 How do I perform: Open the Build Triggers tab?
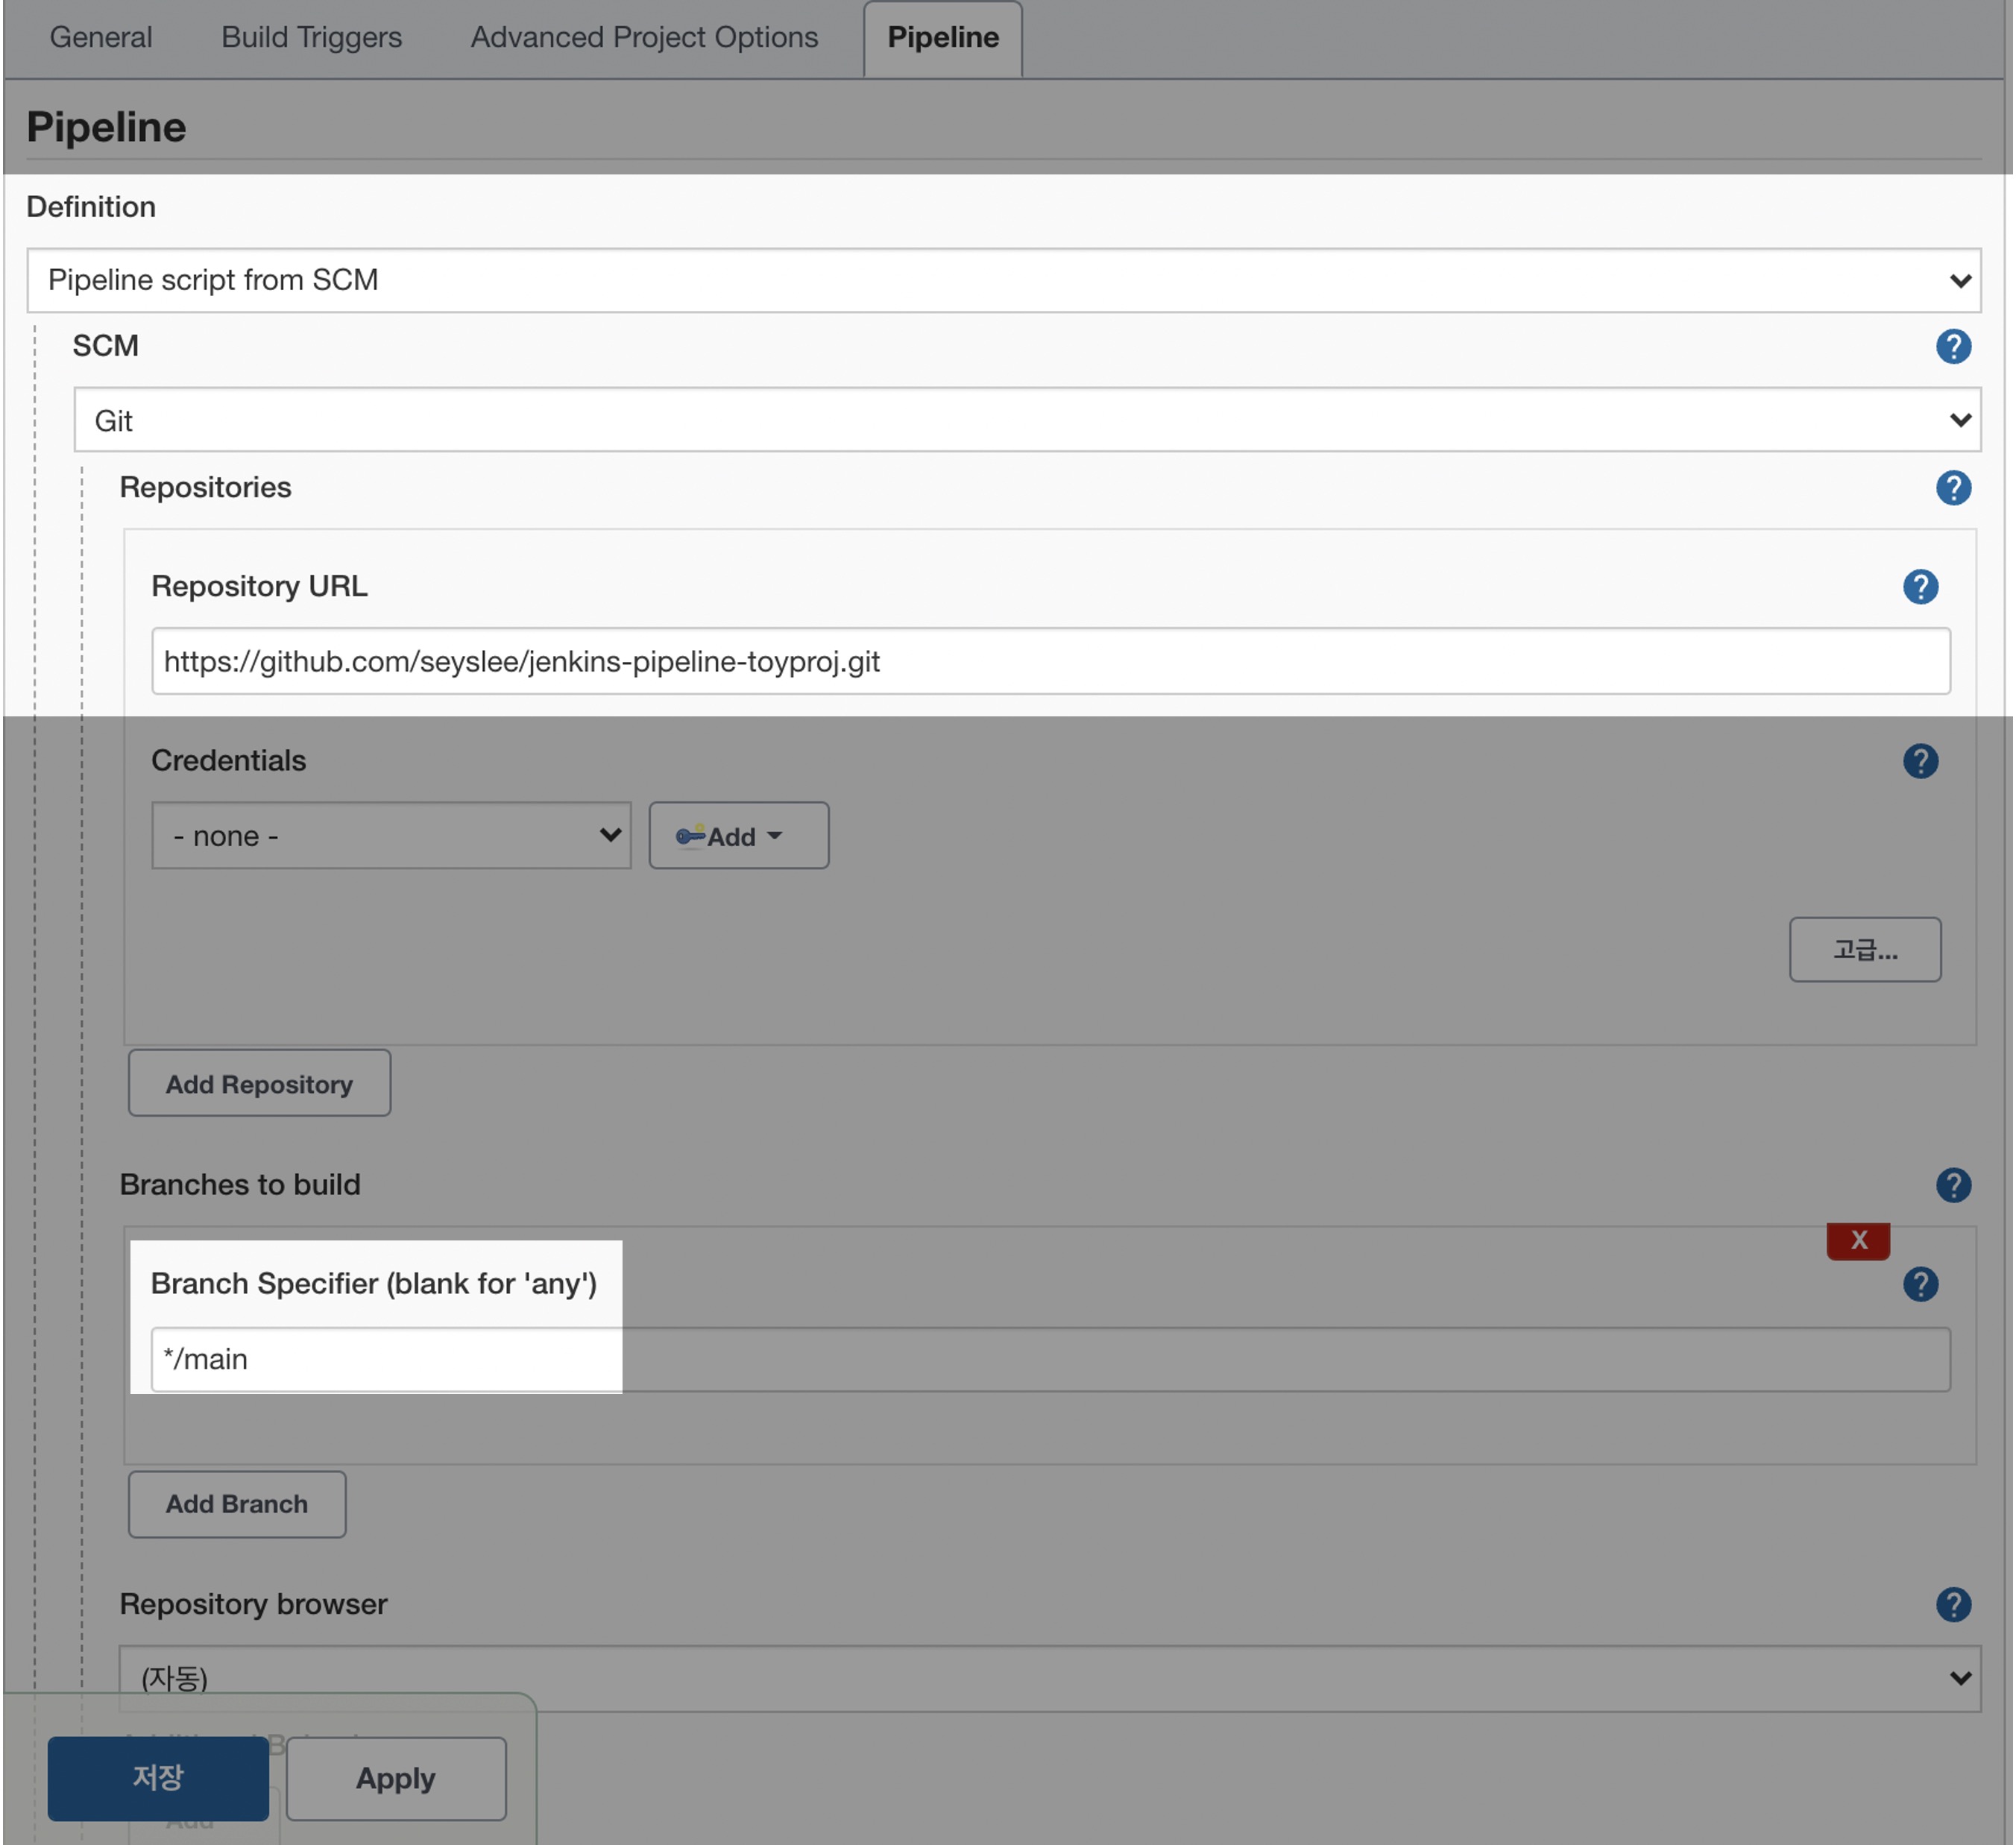311,37
